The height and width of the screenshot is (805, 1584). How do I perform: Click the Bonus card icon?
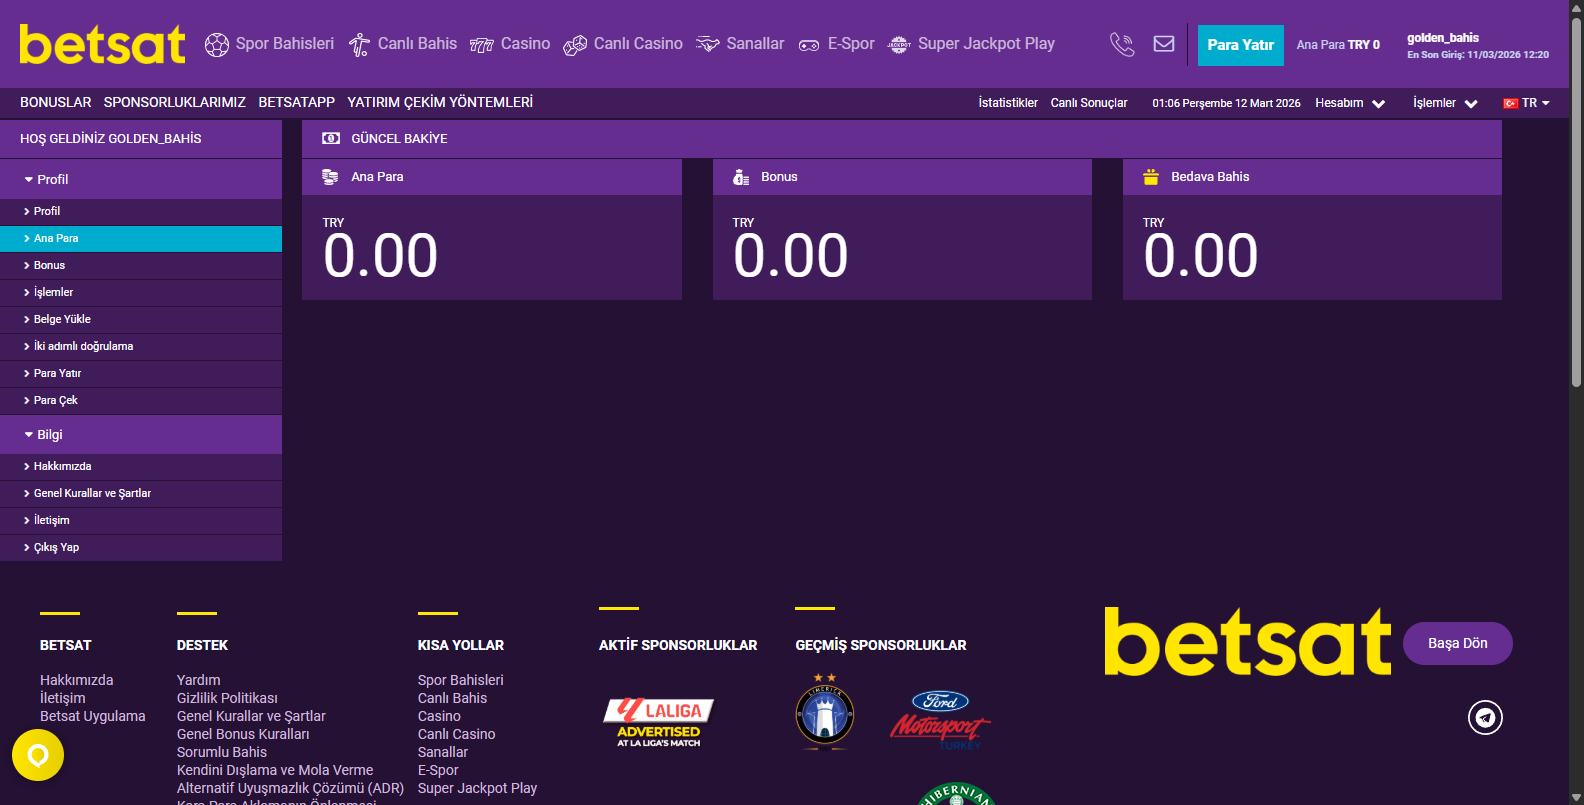pyautogui.click(x=741, y=177)
